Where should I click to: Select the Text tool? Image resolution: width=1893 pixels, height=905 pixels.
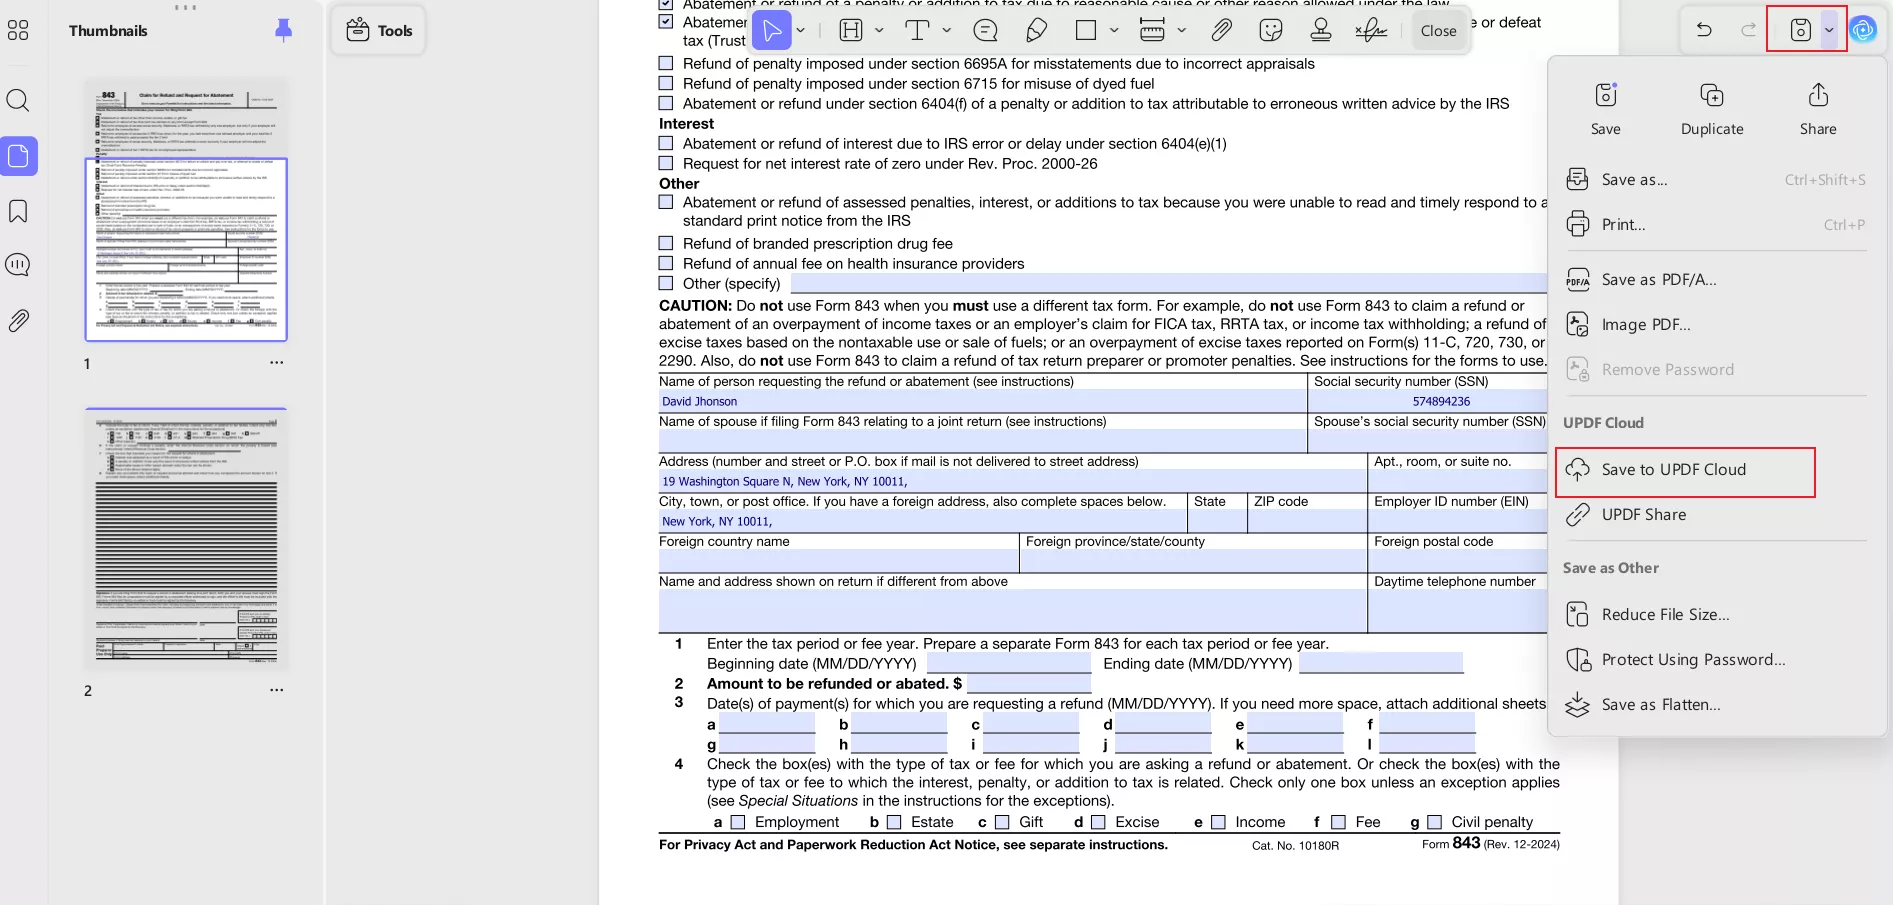pos(916,30)
